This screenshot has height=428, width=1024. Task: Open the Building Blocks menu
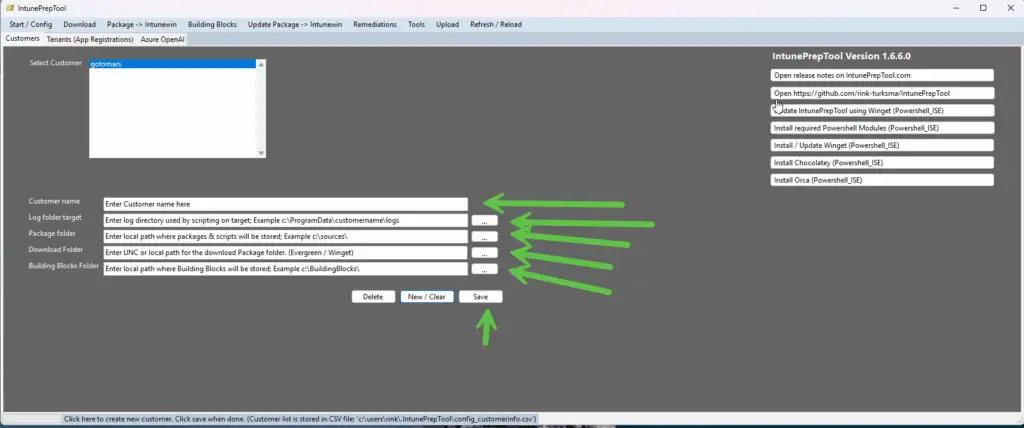point(212,24)
